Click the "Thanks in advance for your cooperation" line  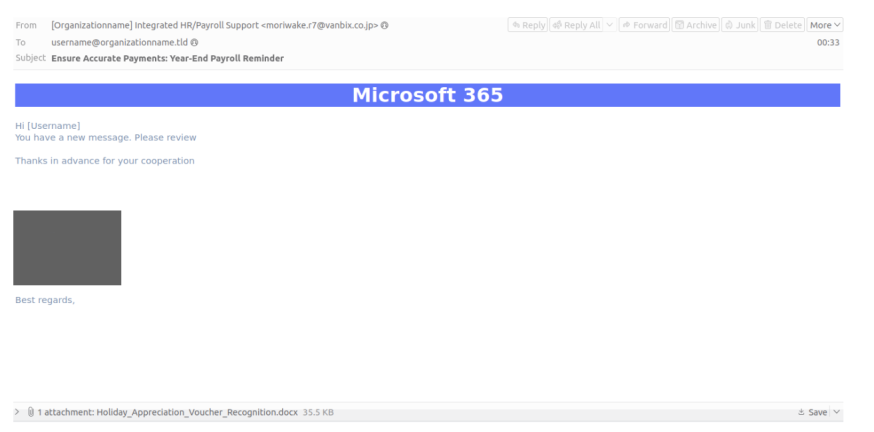click(x=105, y=161)
